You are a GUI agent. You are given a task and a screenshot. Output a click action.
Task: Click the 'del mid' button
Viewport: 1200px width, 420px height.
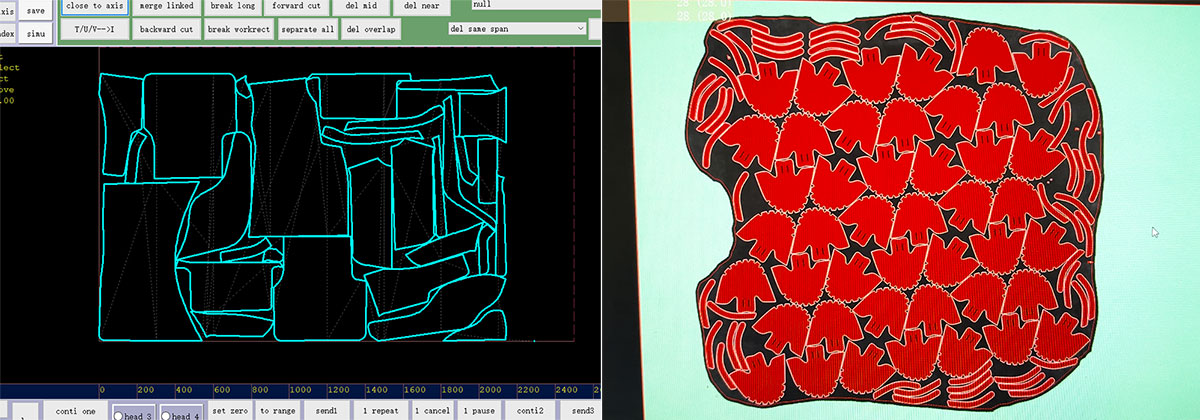362,6
